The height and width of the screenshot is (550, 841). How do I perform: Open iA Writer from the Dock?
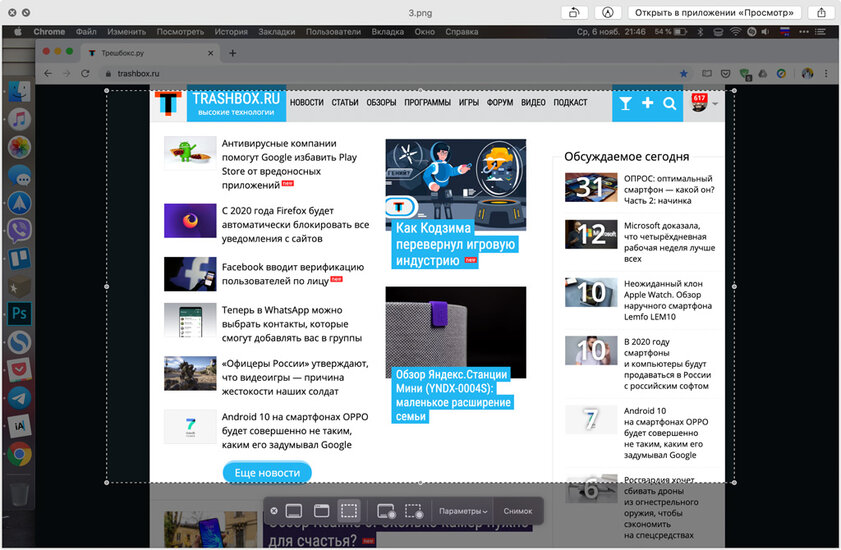coord(19,426)
